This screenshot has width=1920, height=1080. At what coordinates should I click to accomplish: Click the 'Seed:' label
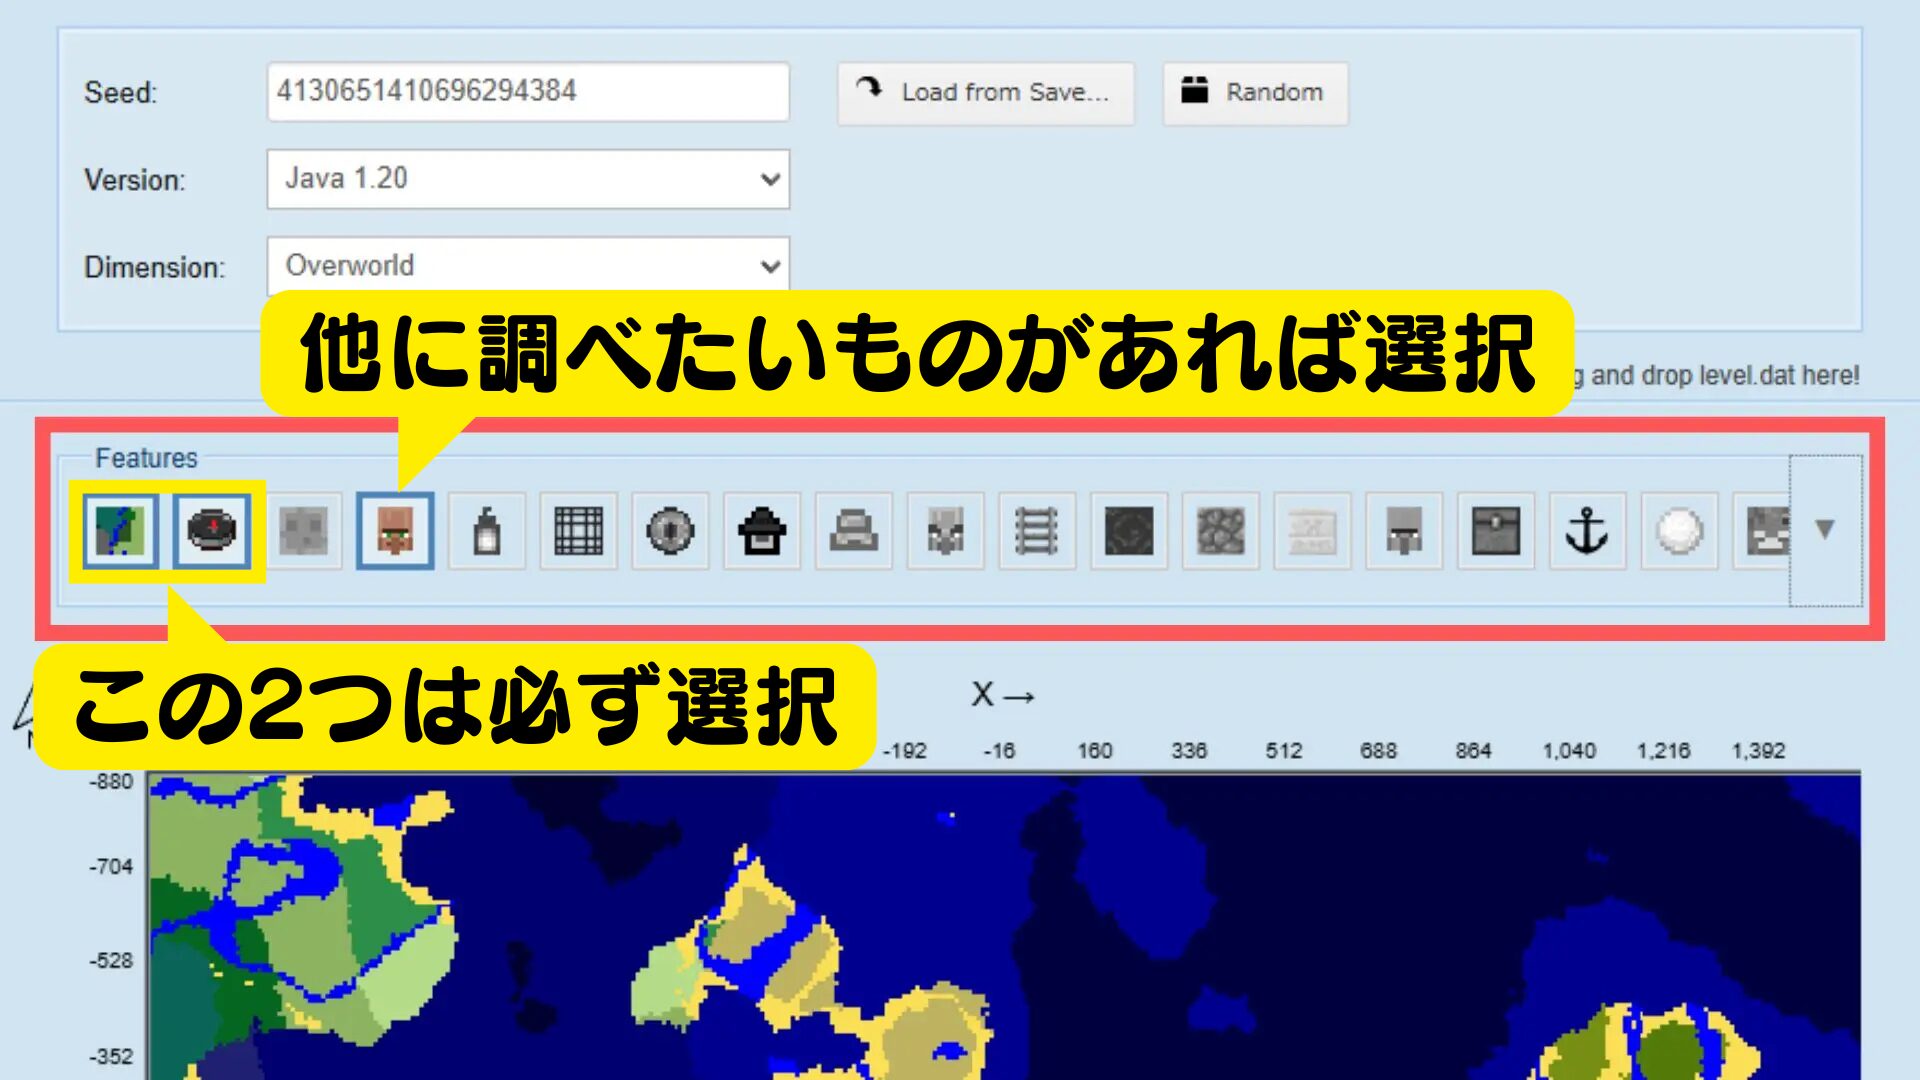pyautogui.click(x=121, y=93)
